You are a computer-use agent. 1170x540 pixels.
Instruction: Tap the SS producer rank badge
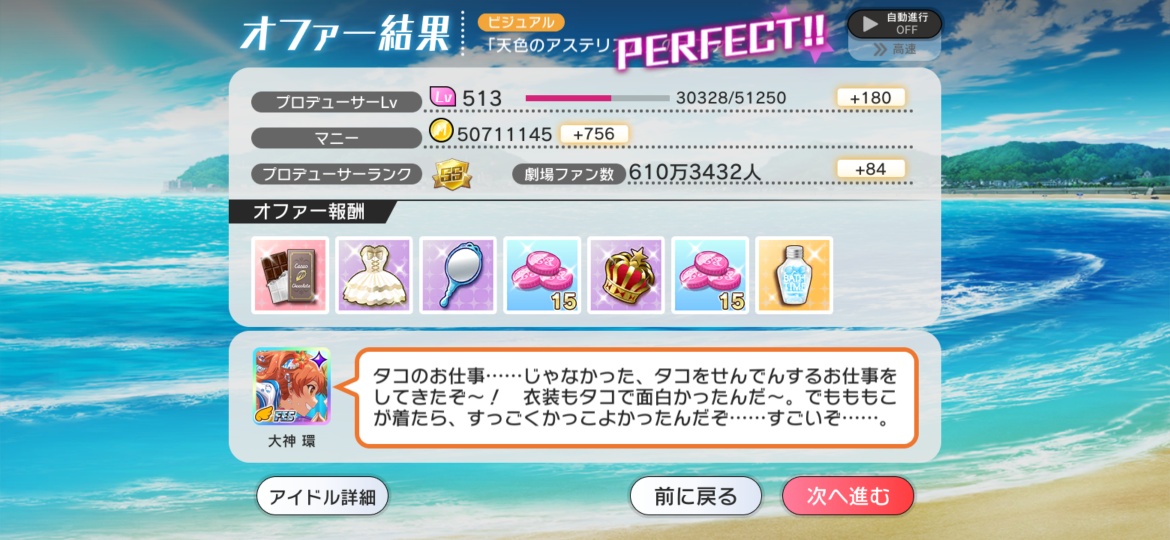point(452,175)
